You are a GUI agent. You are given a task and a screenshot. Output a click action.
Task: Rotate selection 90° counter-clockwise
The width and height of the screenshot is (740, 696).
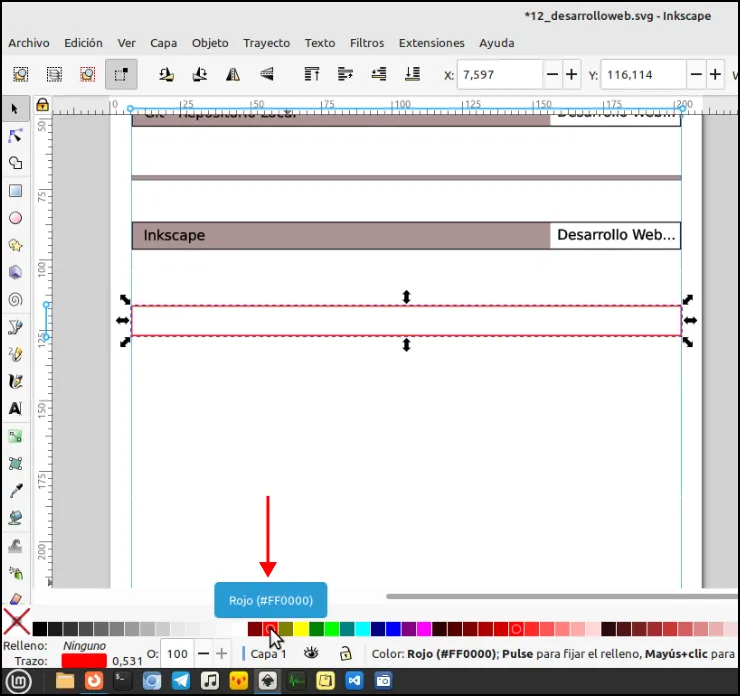click(x=166, y=75)
